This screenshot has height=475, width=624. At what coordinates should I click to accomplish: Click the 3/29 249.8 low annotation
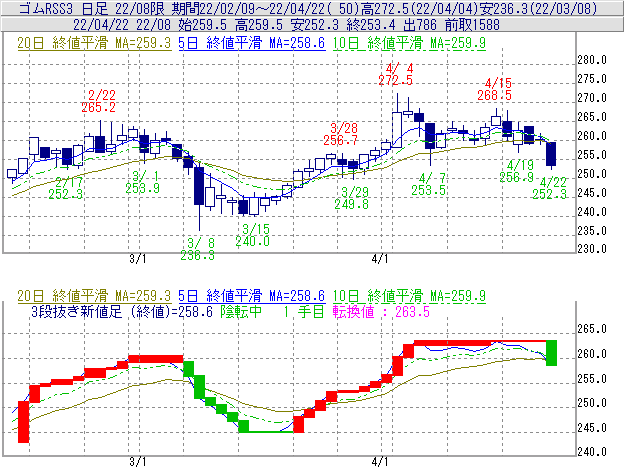tap(351, 198)
